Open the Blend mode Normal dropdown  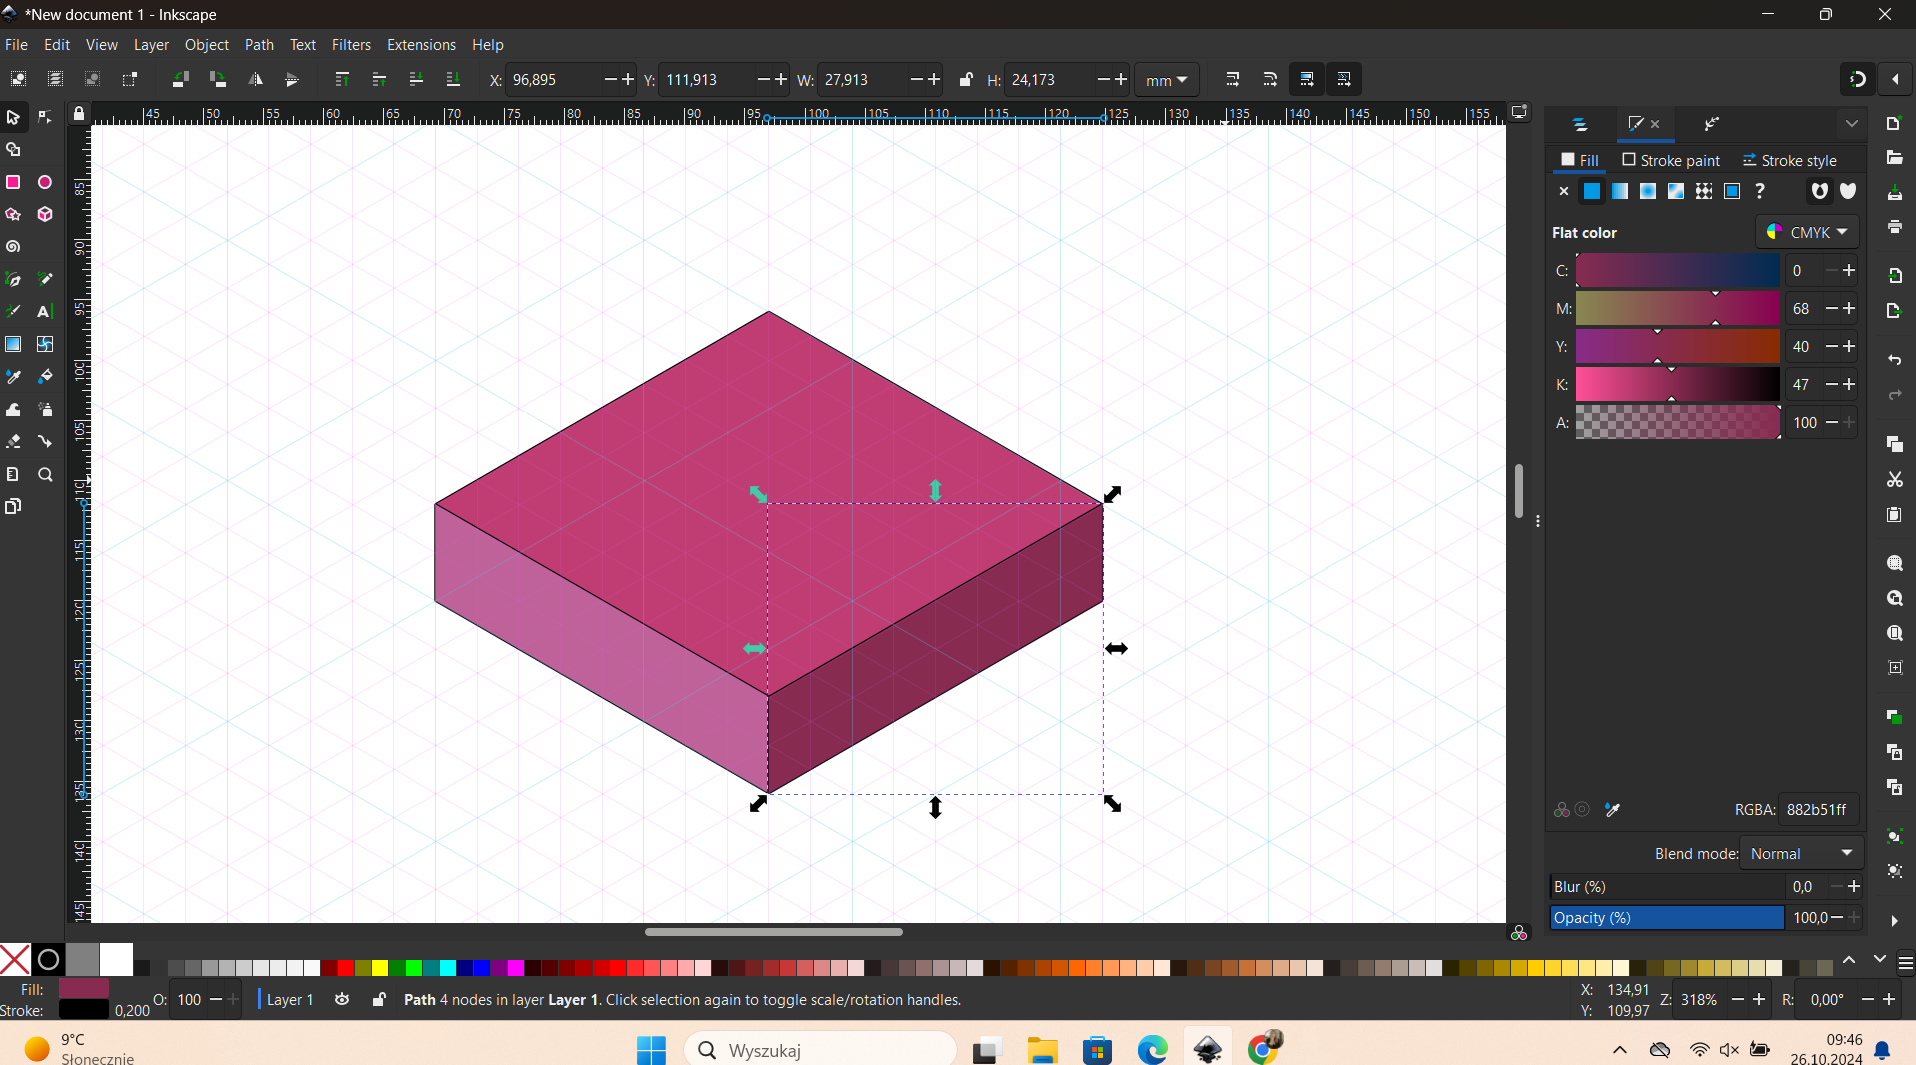[1802, 854]
